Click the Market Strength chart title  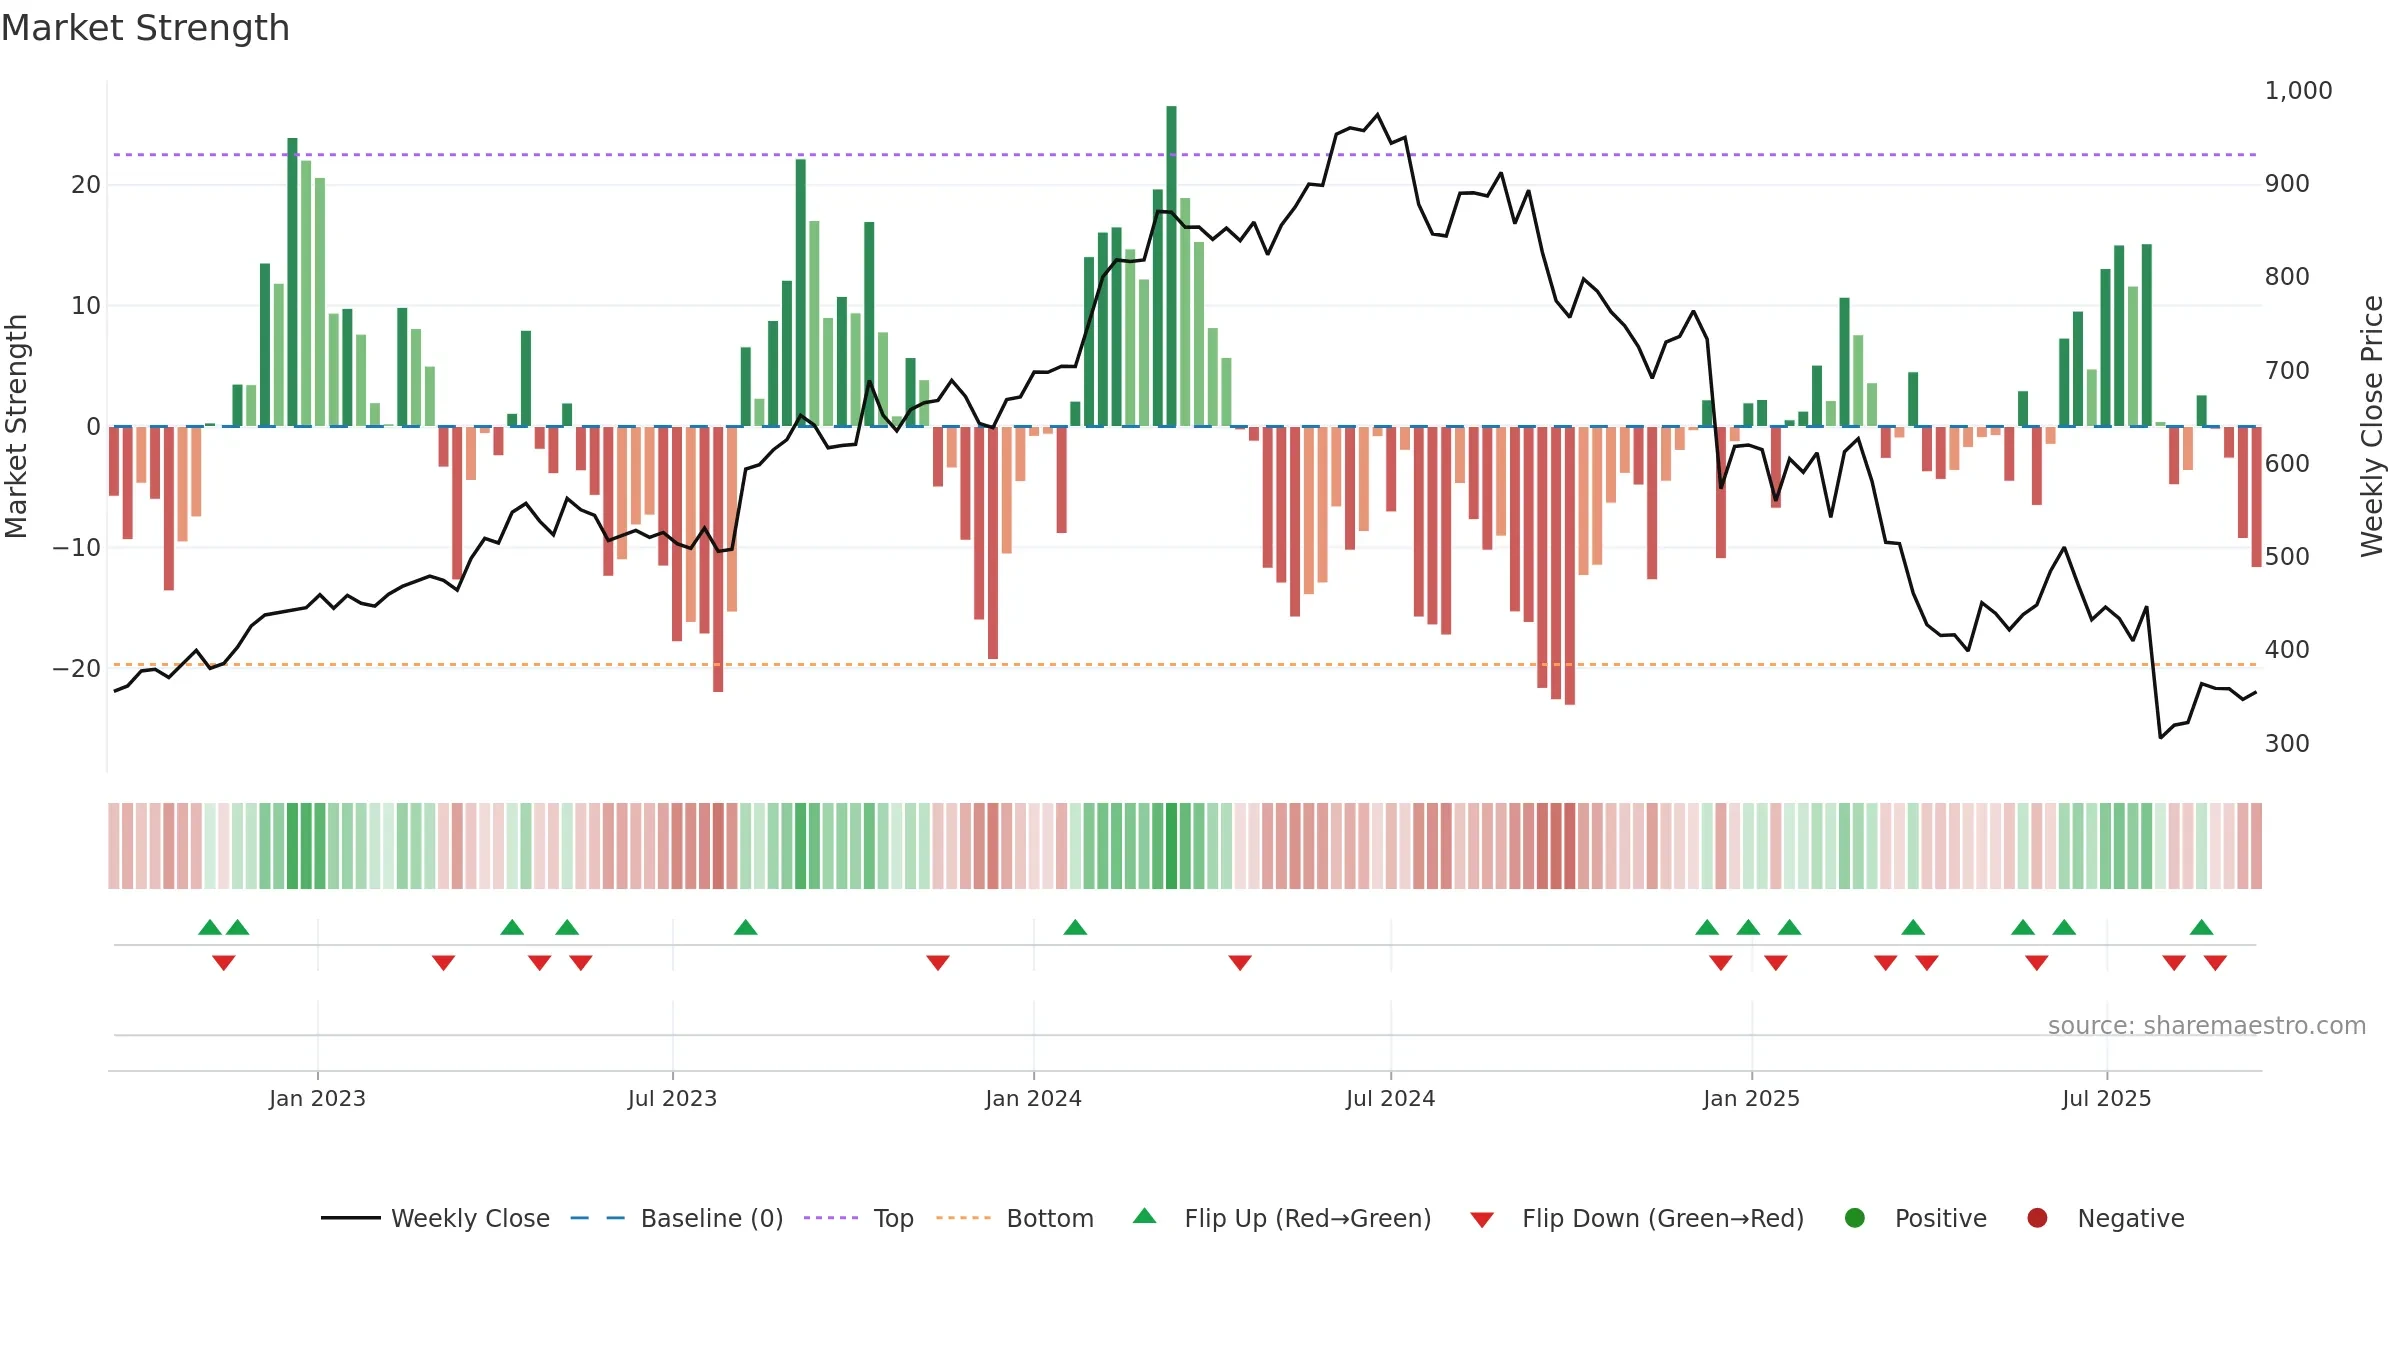pyautogui.click(x=145, y=28)
